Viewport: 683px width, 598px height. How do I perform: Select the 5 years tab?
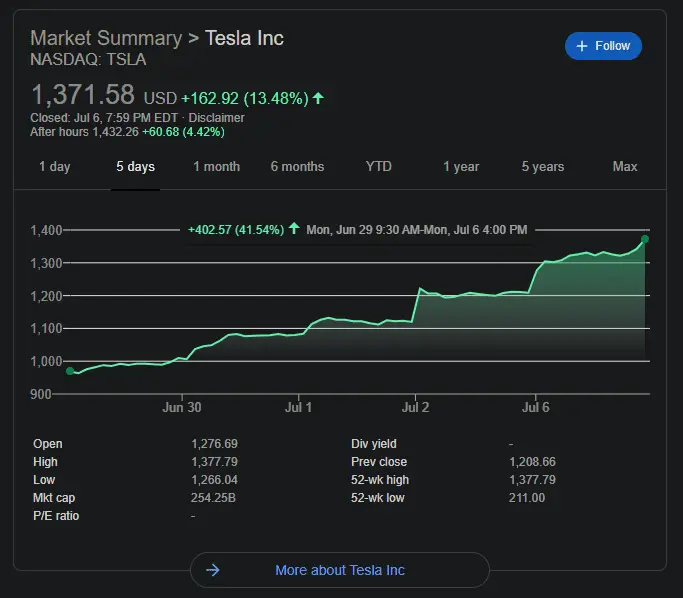click(x=542, y=167)
